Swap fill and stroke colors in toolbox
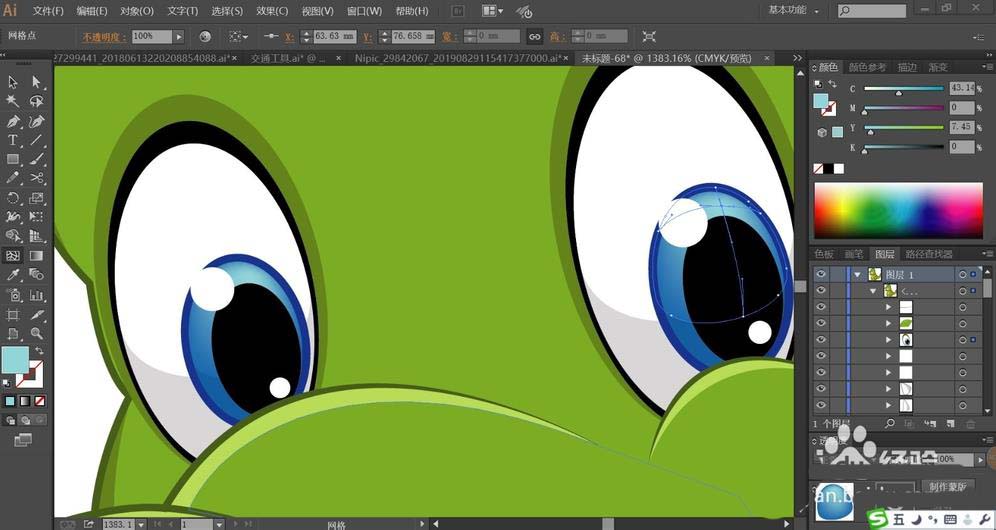Image resolution: width=996 pixels, height=530 pixels. pyautogui.click(x=39, y=351)
